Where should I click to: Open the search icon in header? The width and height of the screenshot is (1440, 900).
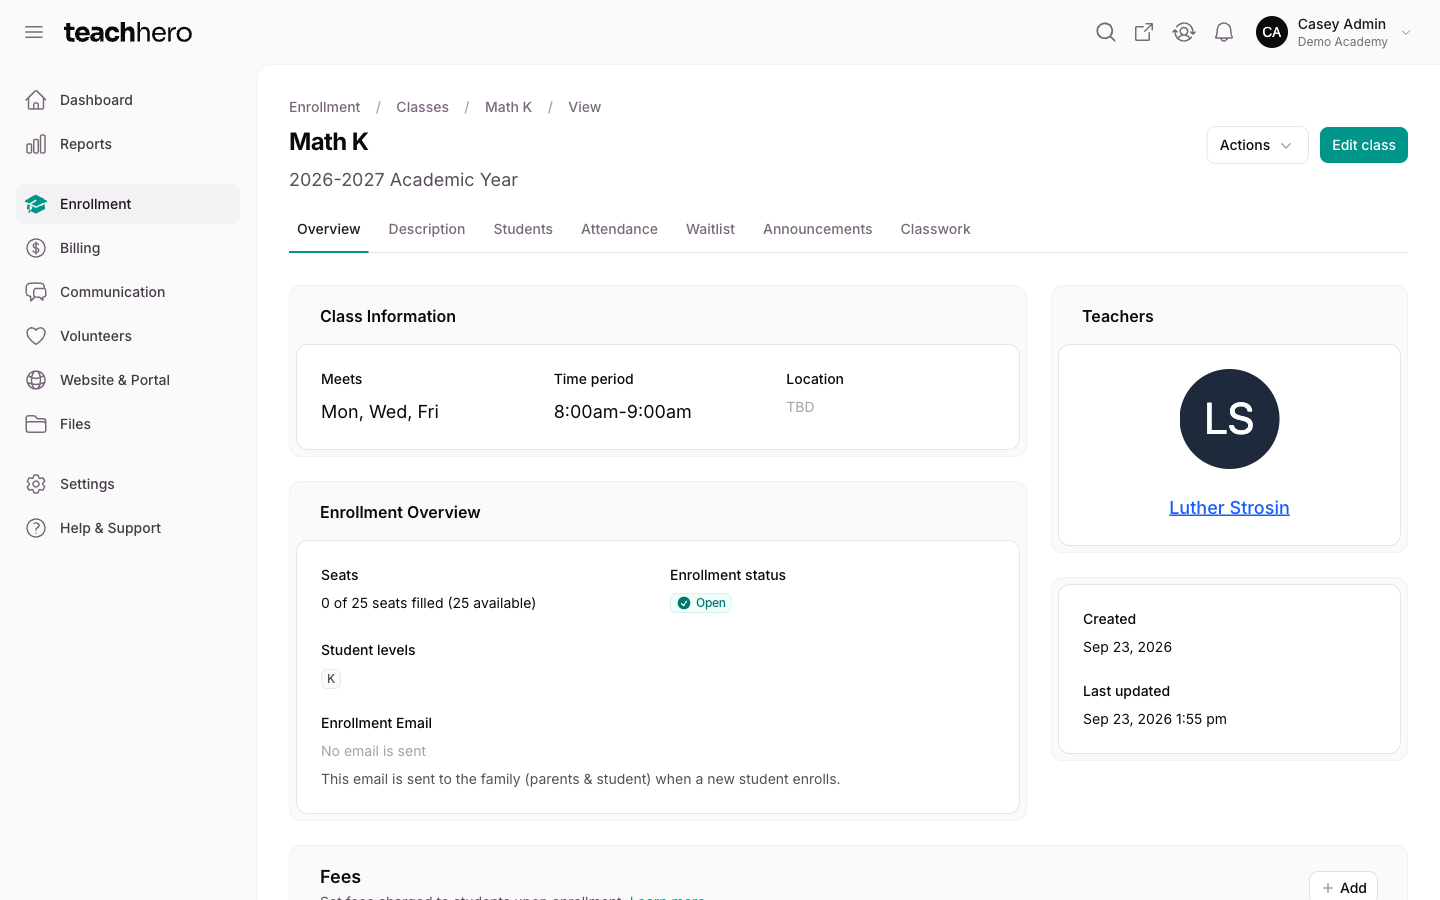tap(1105, 32)
